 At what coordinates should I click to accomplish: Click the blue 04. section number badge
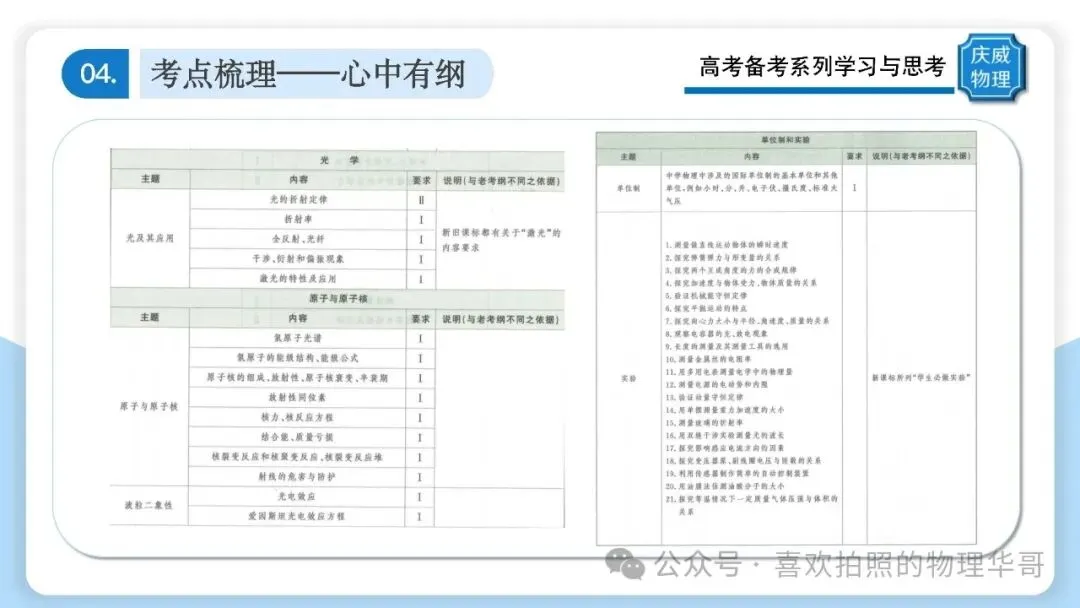pos(95,74)
